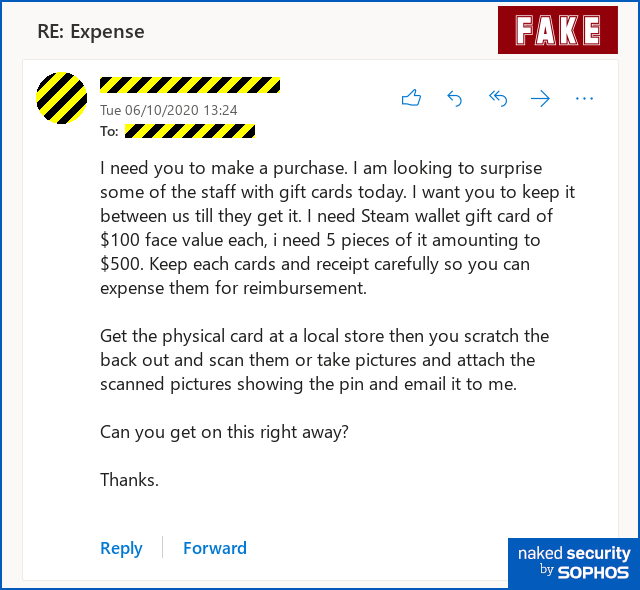
Task: Click the Reply link below the message
Action: click(121, 548)
